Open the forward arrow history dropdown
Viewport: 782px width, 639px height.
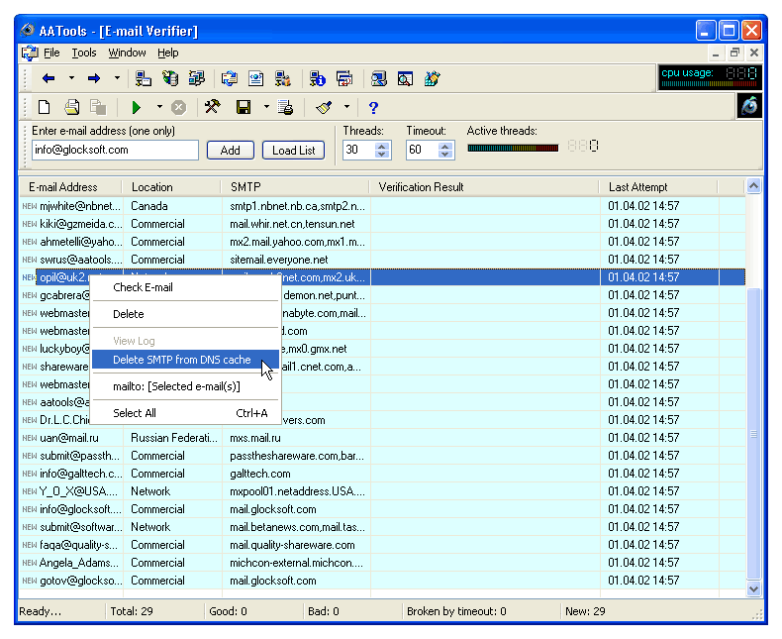117,78
